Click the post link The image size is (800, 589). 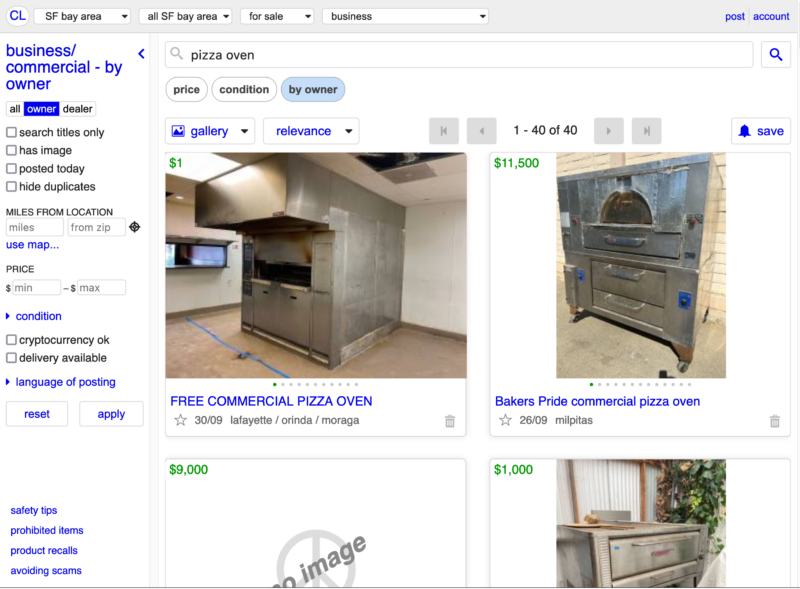tap(735, 16)
